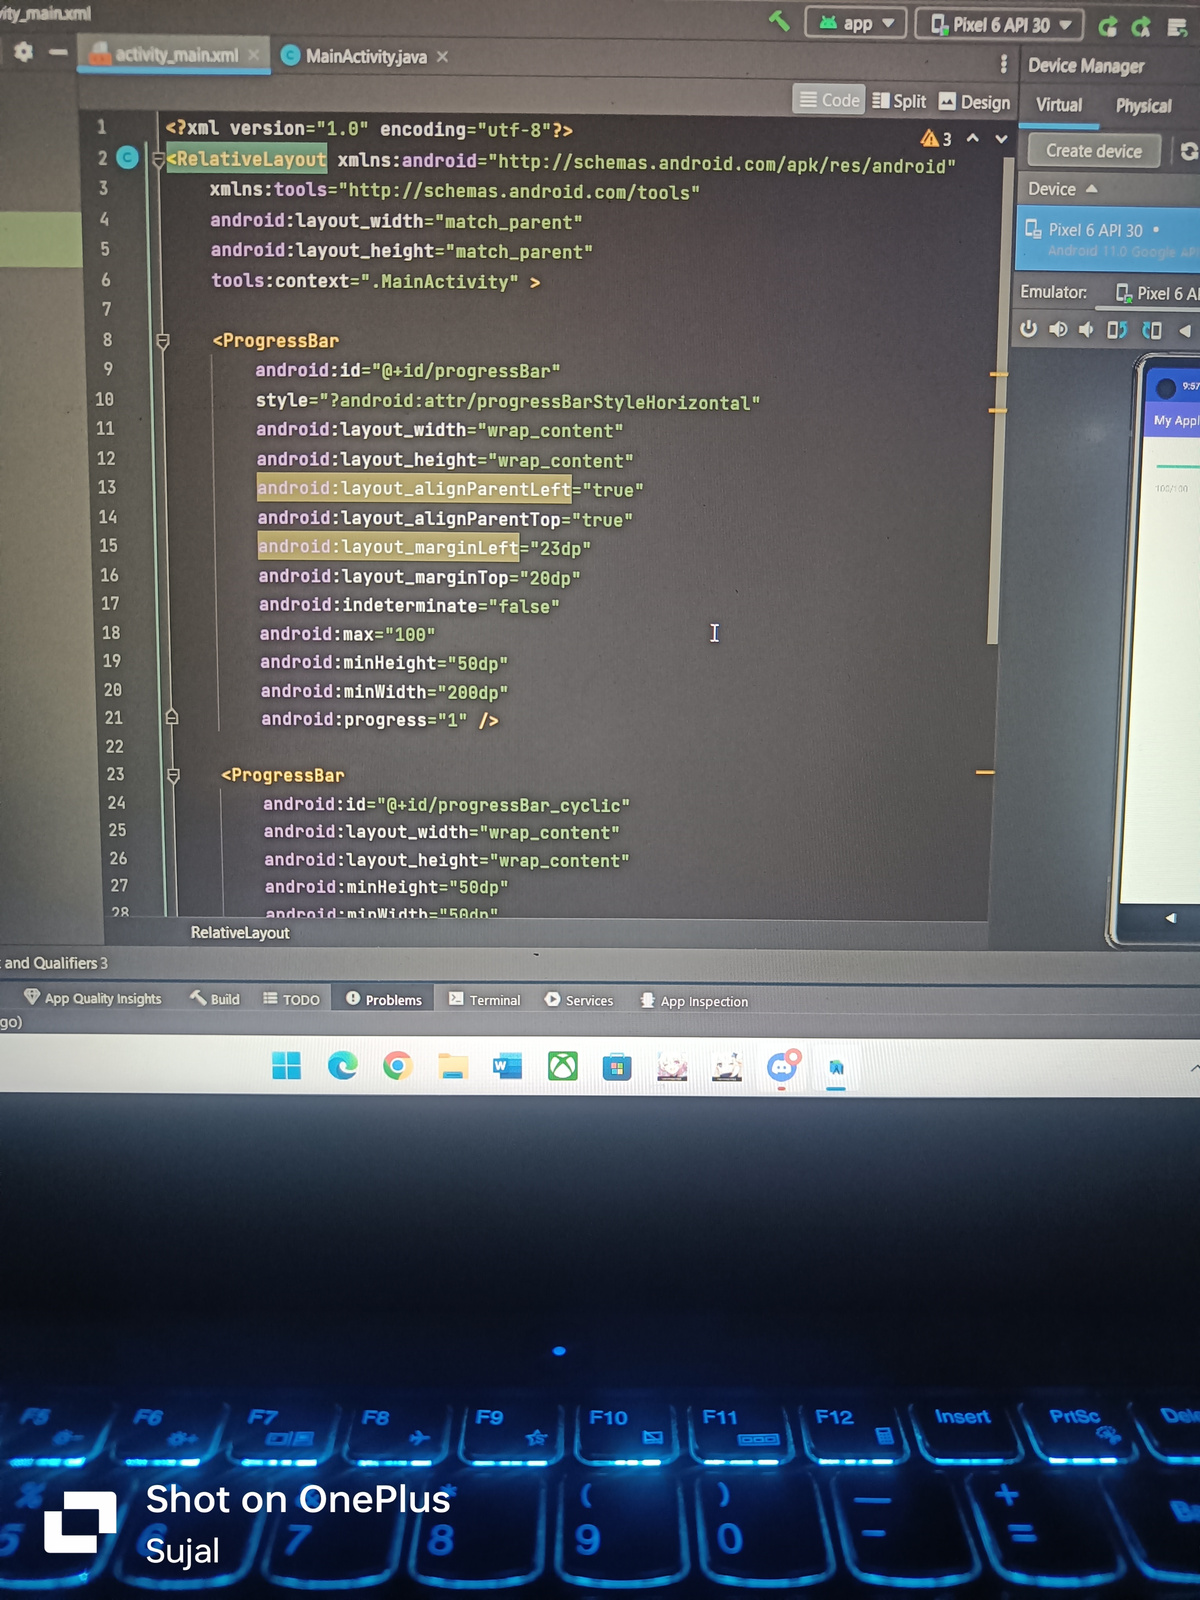Click the emulator volume down icon
This screenshot has width=1200, height=1600.
point(1086,330)
